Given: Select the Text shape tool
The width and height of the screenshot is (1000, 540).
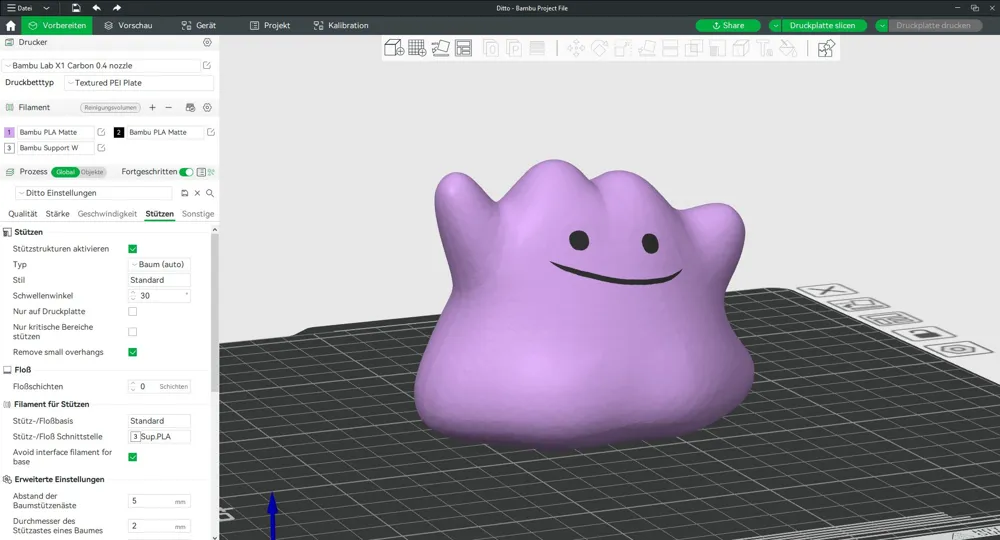Looking at the screenshot, I should click(764, 48).
